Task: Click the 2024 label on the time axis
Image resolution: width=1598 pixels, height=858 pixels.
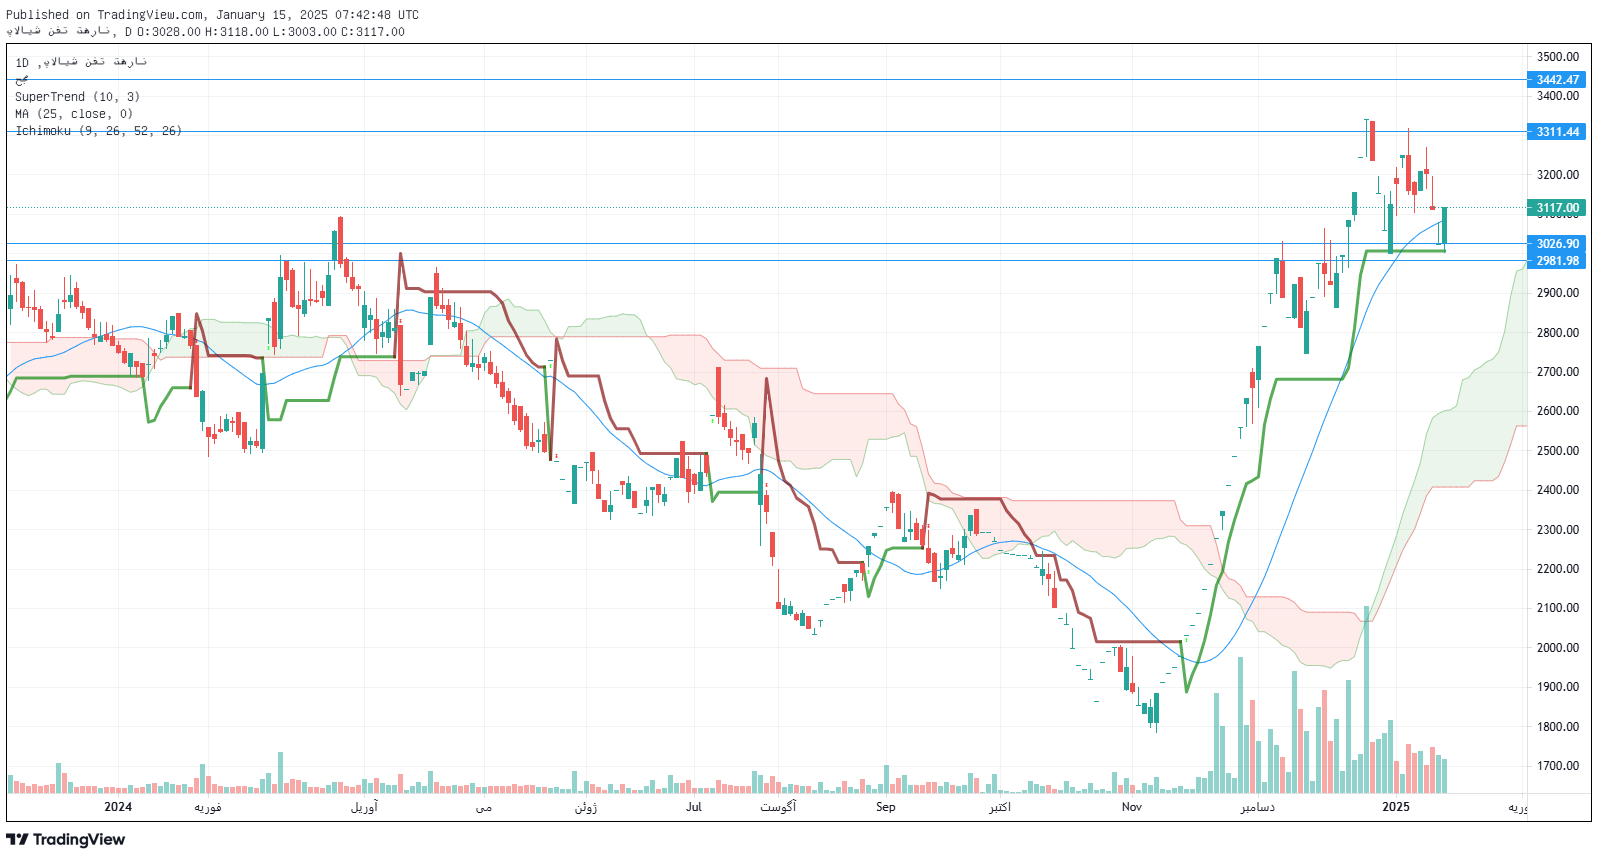Action: click(x=118, y=807)
